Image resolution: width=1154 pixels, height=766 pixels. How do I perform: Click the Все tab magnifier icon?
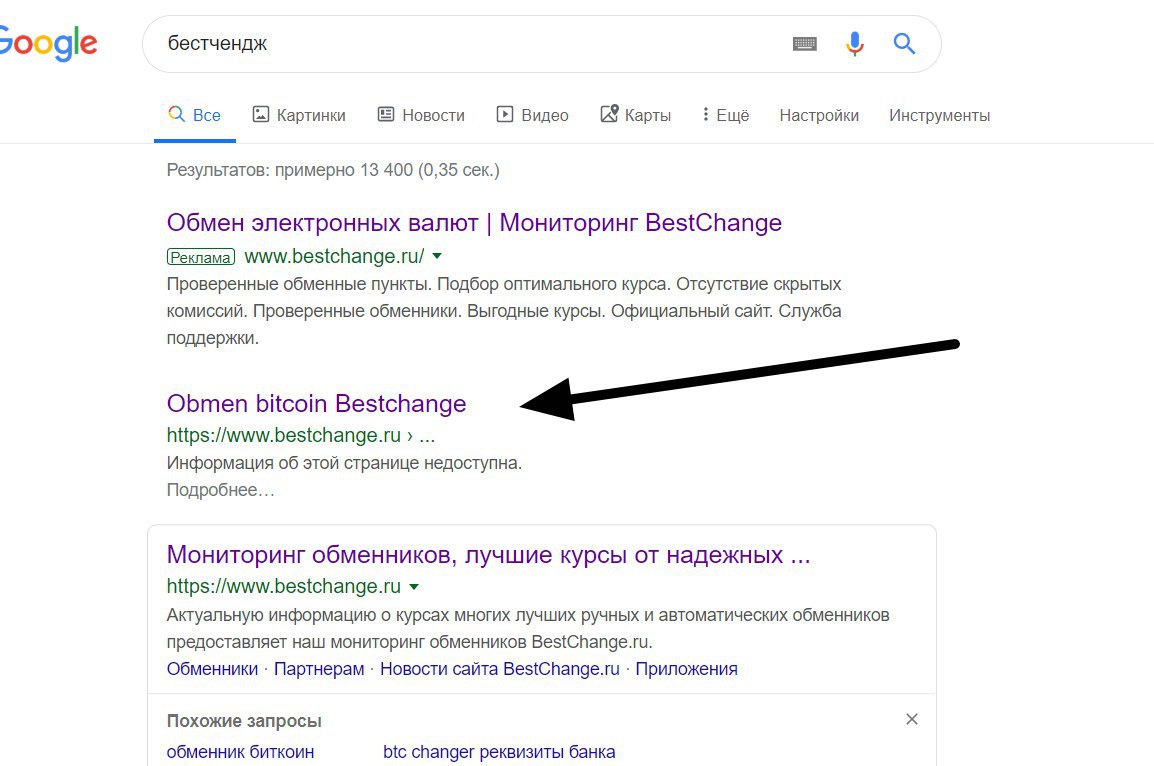[176, 113]
